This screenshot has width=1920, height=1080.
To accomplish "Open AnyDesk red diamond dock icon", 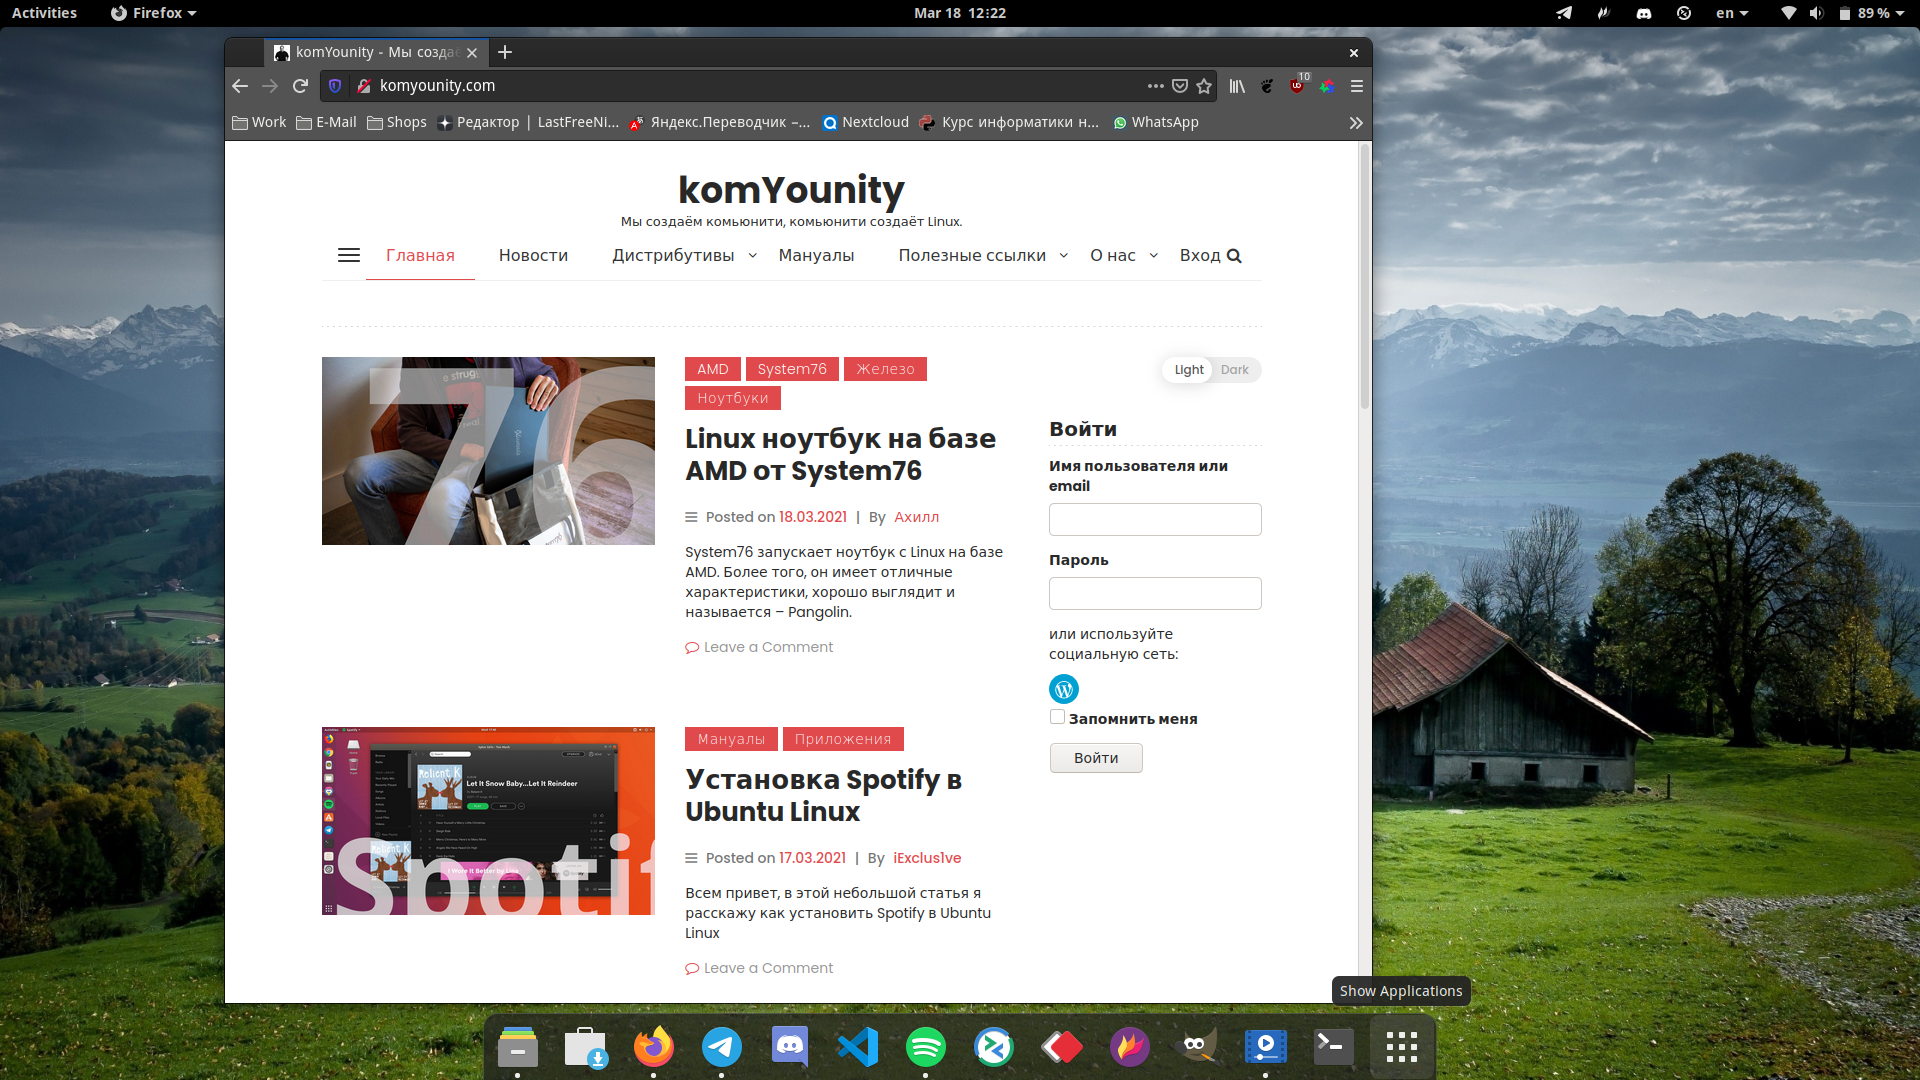I will pos(1061,1046).
